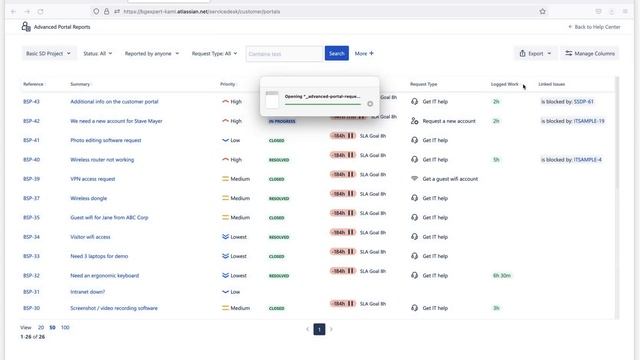Open Photo editing software request

pos(106,140)
